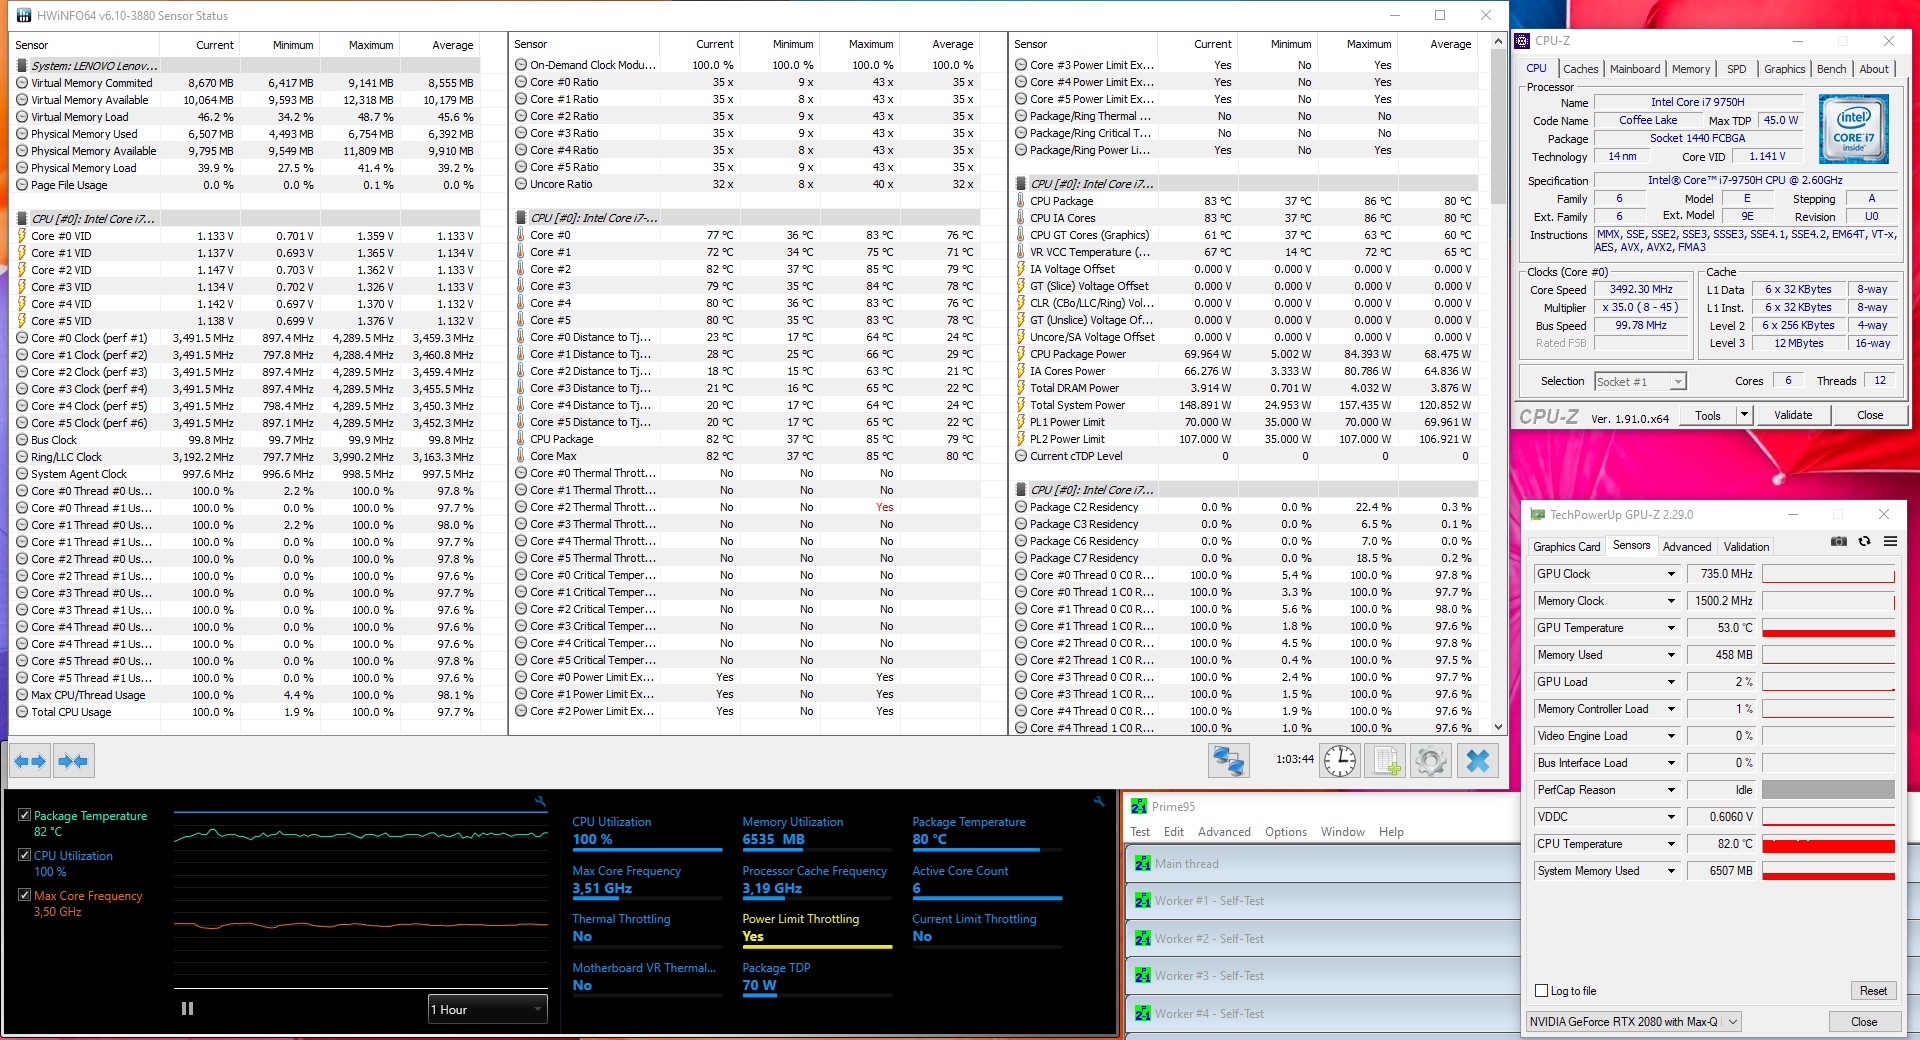Click HWiNFO collapse columns arrows icon
The image size is (1920, 1040).
[x=73, y=762]
